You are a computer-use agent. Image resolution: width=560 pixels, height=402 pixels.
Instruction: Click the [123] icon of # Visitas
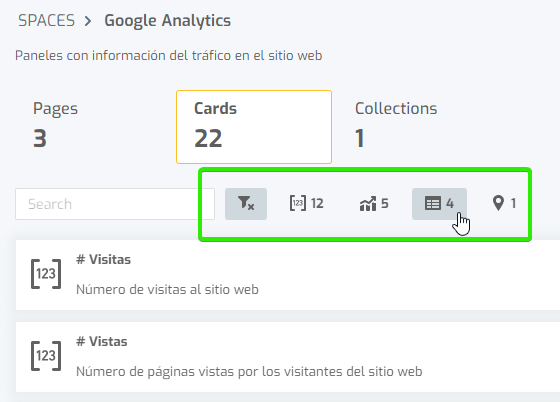pyautogui.click(x=46, y=274)
